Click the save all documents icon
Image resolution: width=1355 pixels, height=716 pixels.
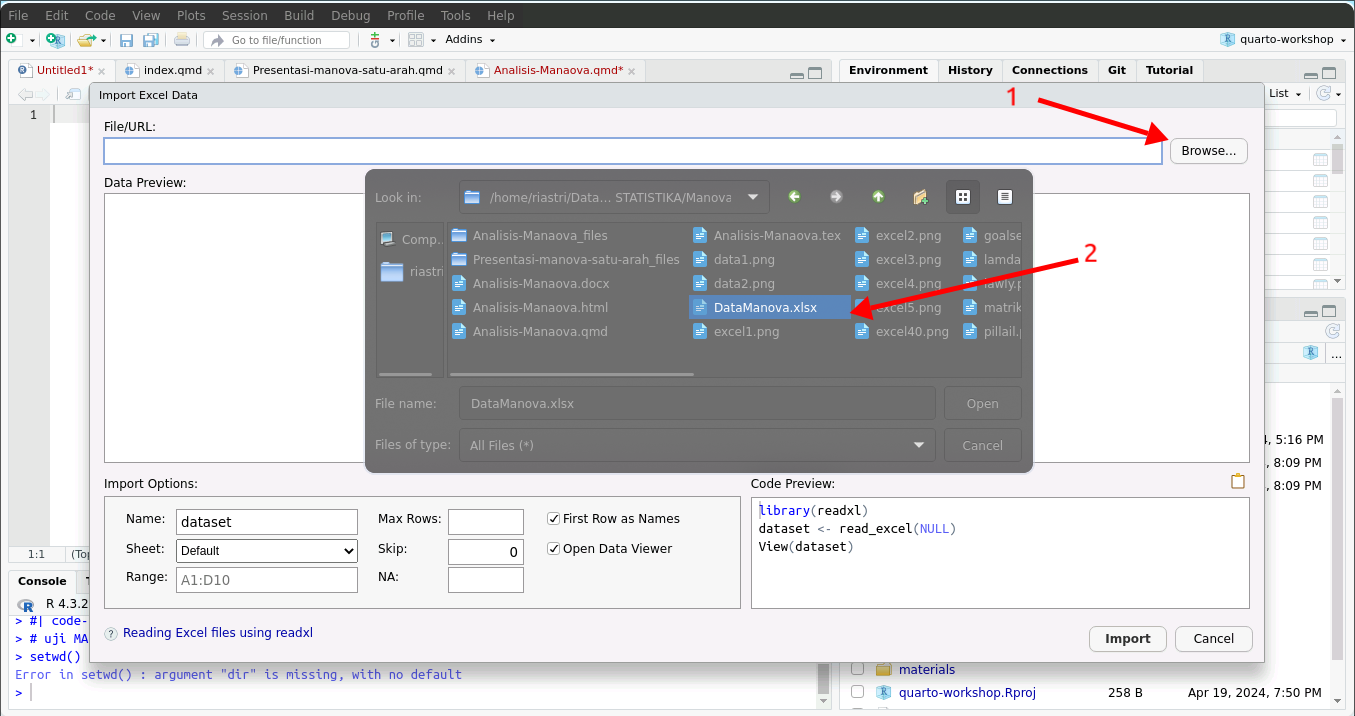pos(151,40)
